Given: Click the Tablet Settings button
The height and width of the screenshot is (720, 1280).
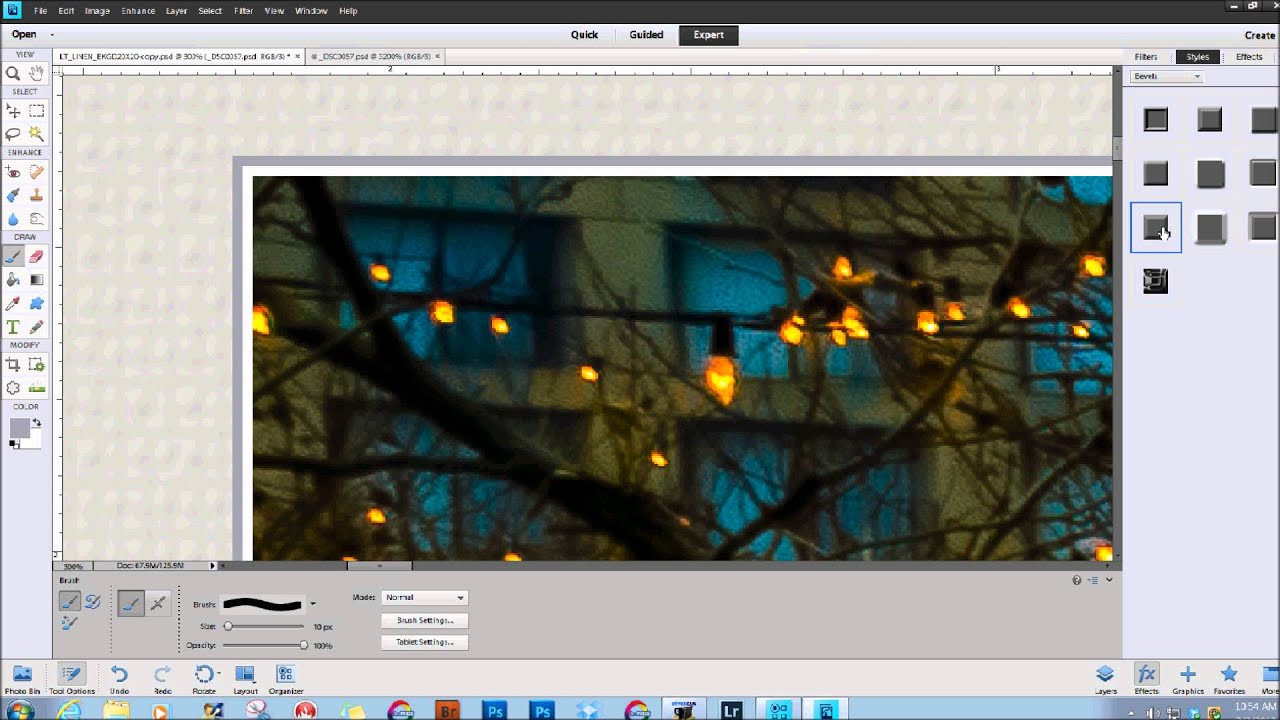Looking at the screenshot, I should [x=425, y=642].
